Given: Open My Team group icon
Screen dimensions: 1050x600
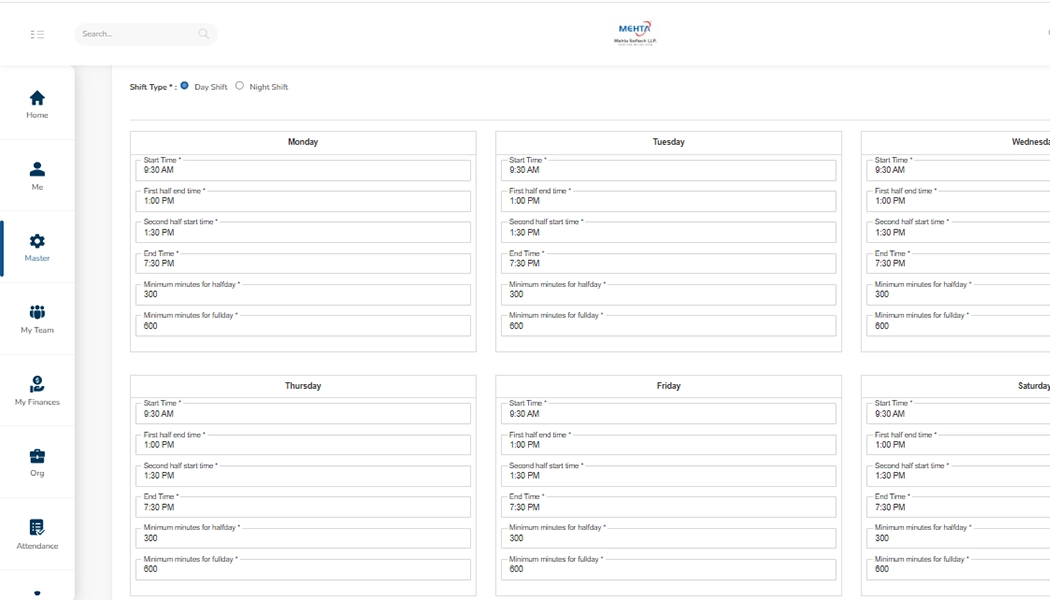Looking at the screenshot, I should [37, 313].
